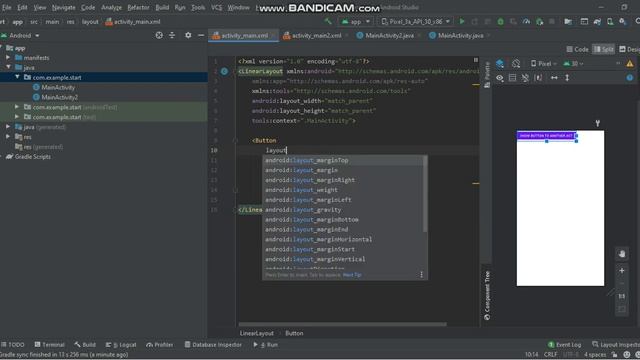Expand the res folder
The image size is (640, 360).
(8, 136)
